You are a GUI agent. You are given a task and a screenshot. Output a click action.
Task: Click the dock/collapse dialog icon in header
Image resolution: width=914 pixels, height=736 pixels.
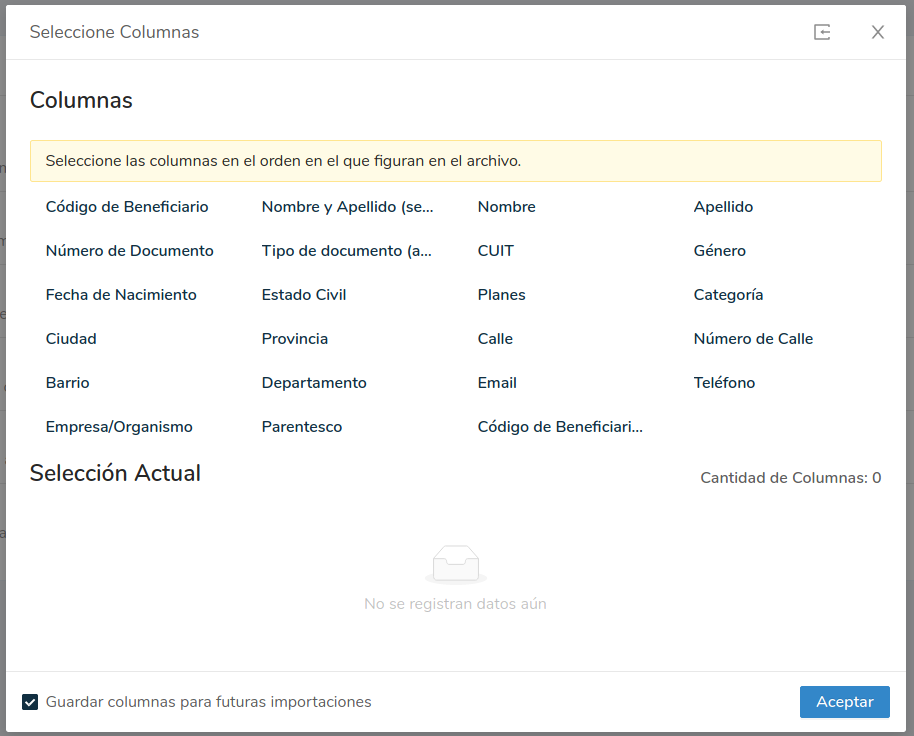click(822, 32)
